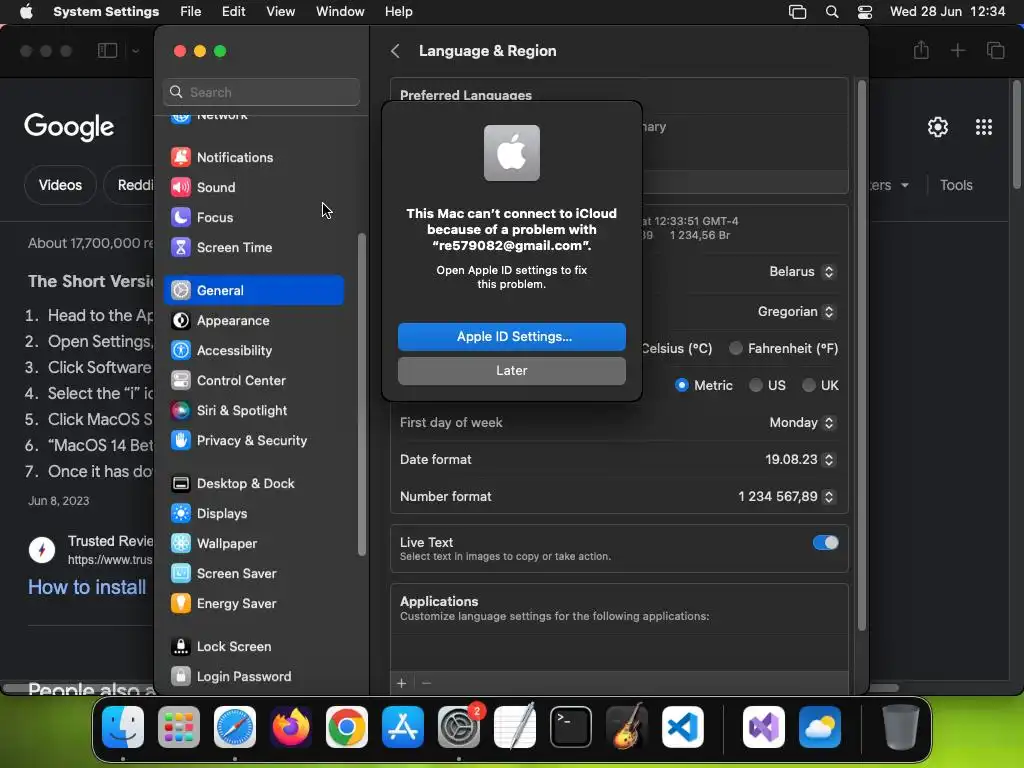This screenshot has width=1024, height=768.
Task: Open Terminal from the Dock
Action: click(571, 727)
